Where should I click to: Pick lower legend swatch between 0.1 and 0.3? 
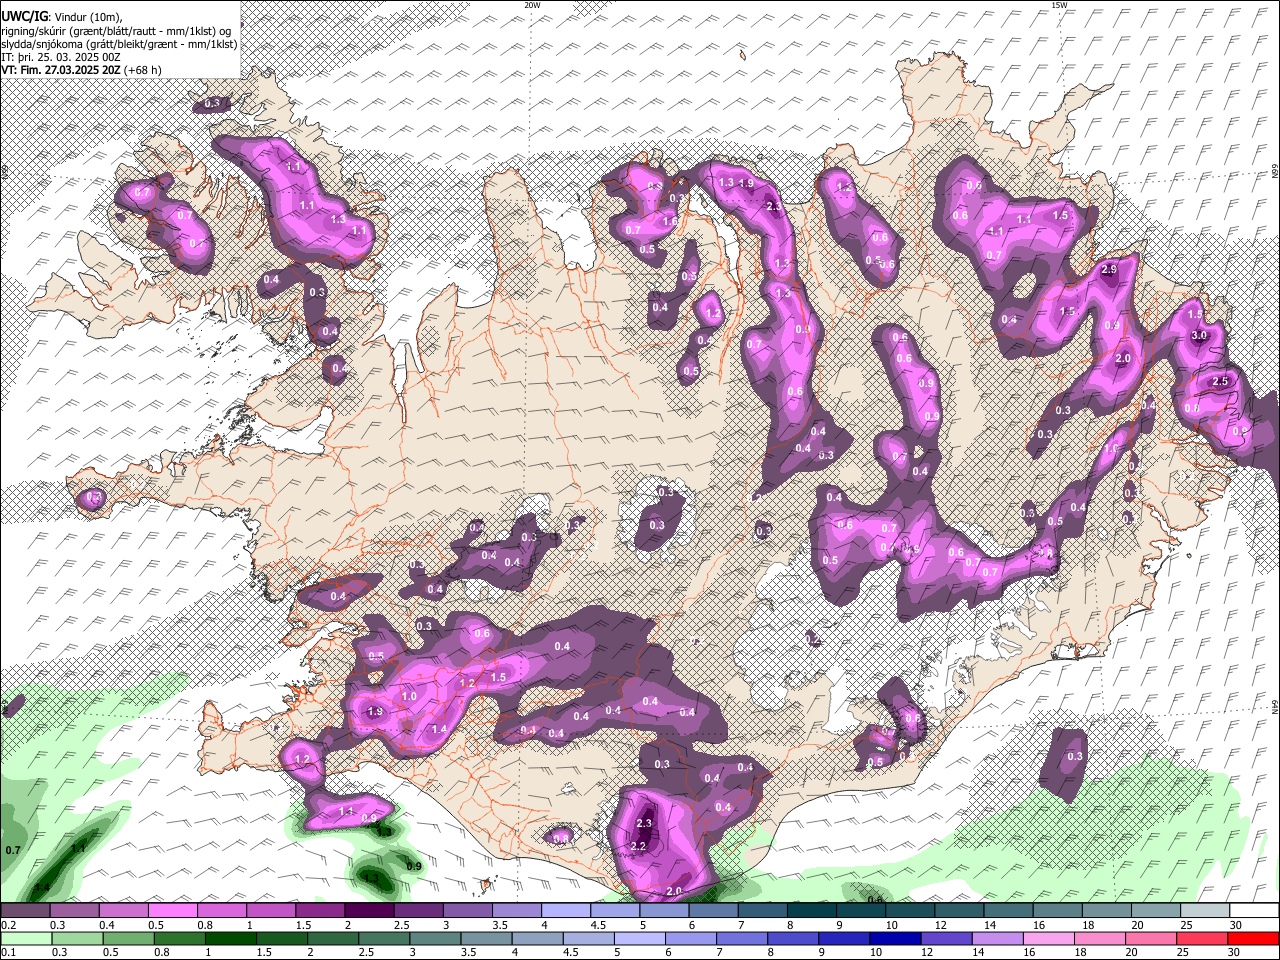click(25, 938)
